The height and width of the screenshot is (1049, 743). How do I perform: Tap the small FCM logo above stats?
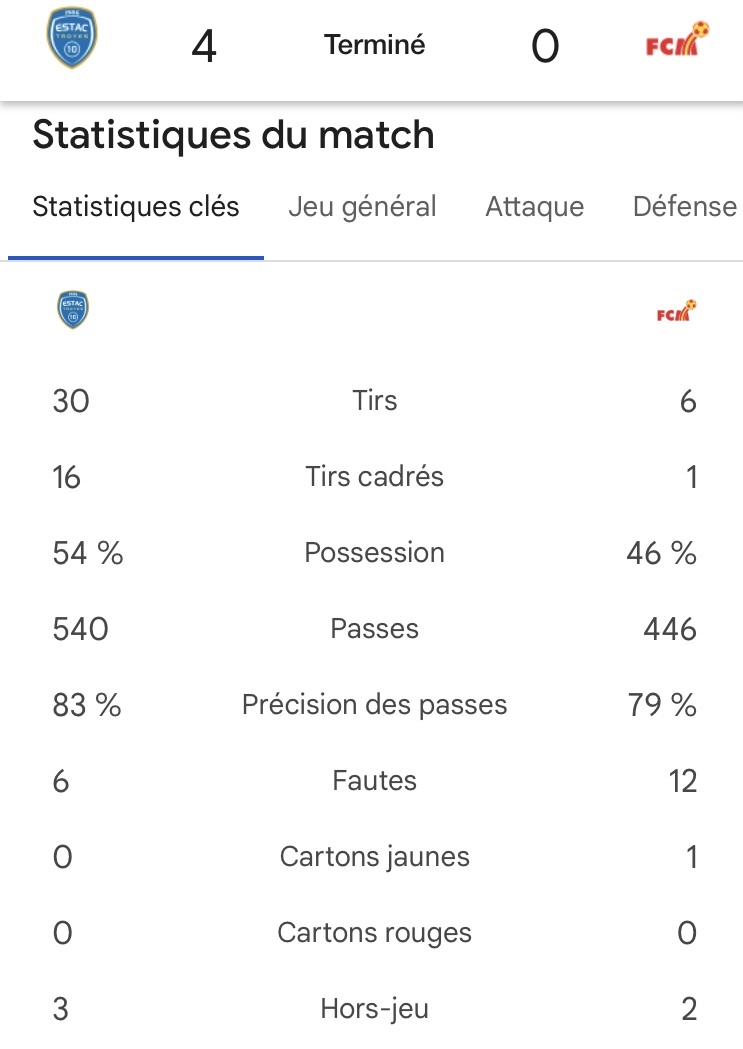676,311
